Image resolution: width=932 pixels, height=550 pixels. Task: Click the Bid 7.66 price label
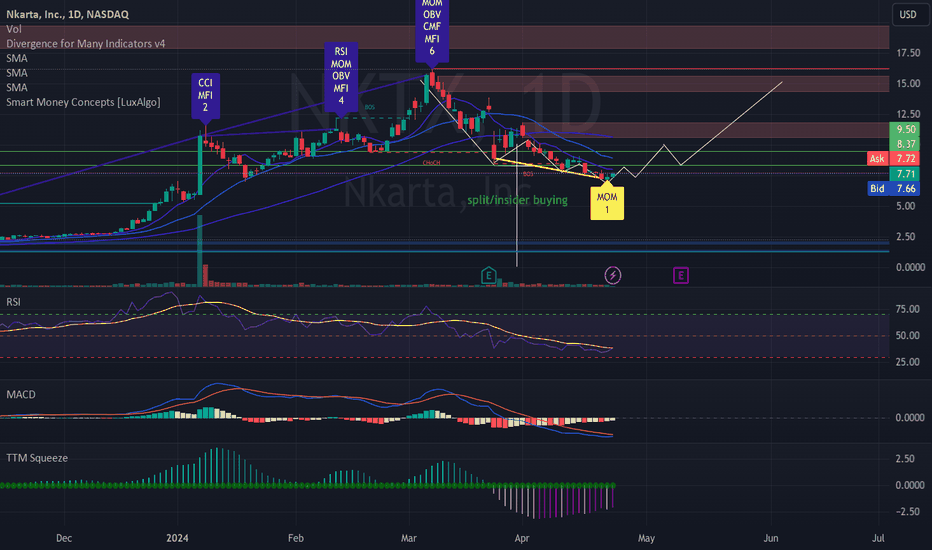(893, 188)
